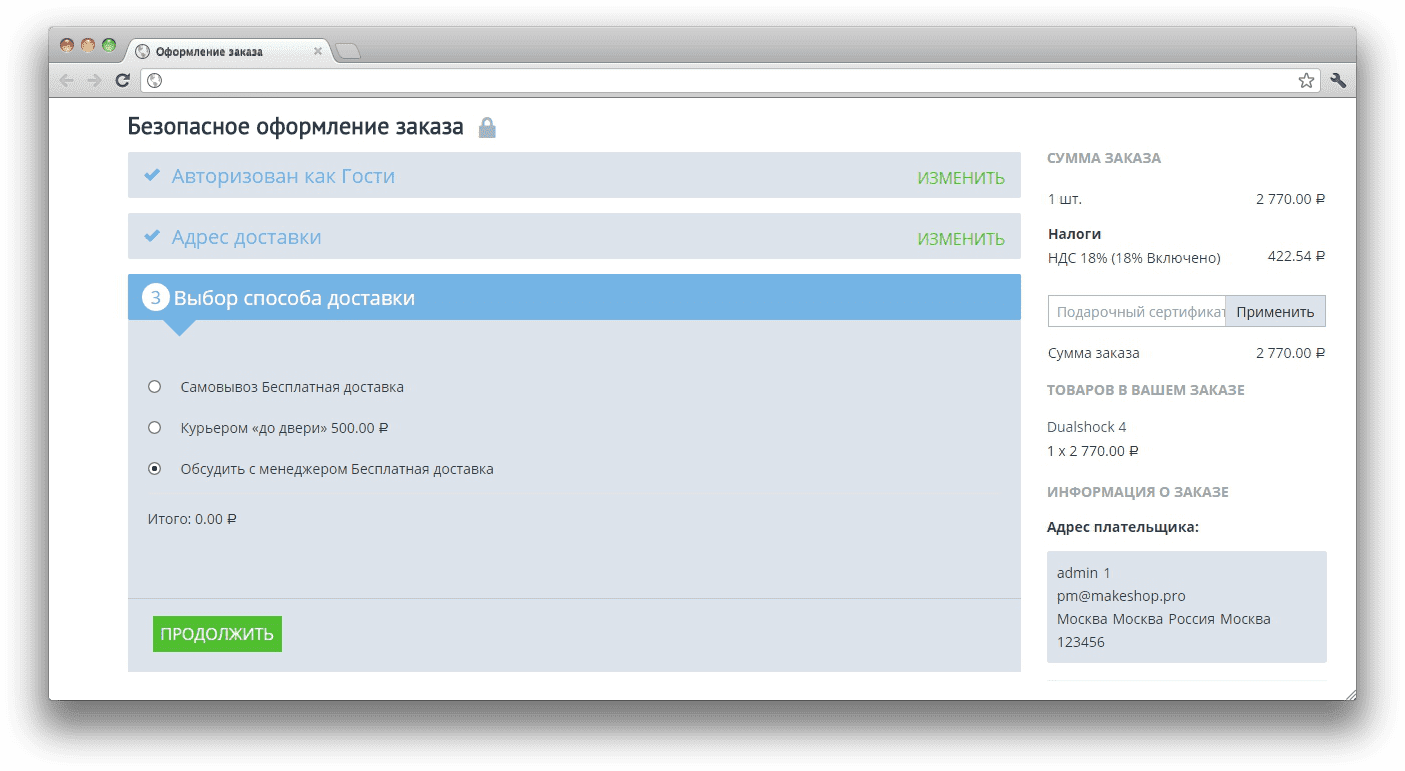This screenshot has height=771, width=1405.
Task: Click ИНФОРМАЦИЯ О ЗАКАЗЕ heading
Action: pyautogui.click(x=1138, y=492)
